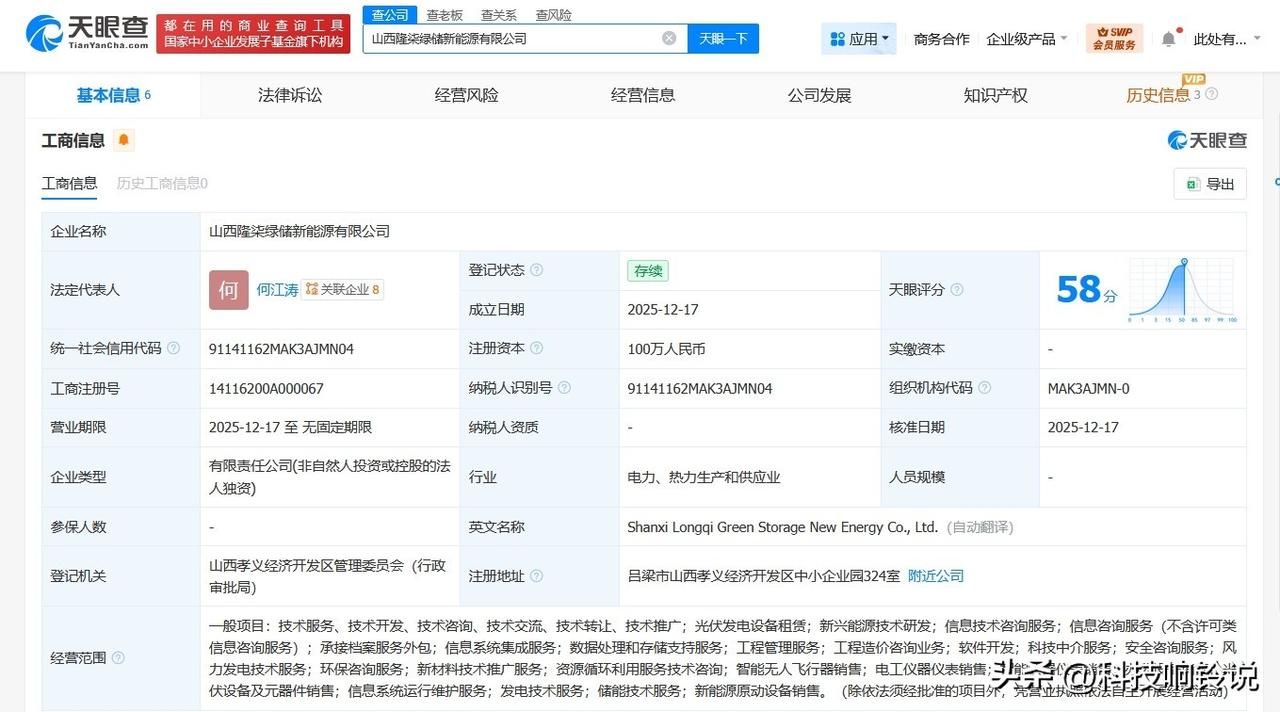
Task: Click the bell alert icon beside 工商信息
Action: click(124, 140)
